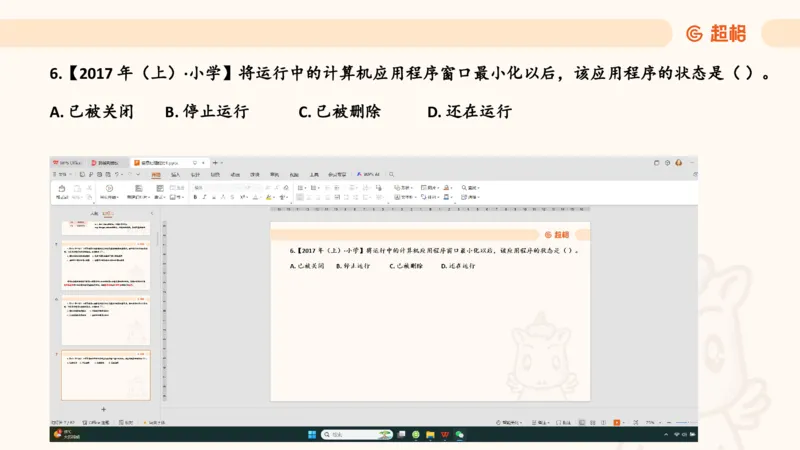The image size is (800, 450).
Task: Click the Save icon in quick access bar
Action: [x=82, y=174]
